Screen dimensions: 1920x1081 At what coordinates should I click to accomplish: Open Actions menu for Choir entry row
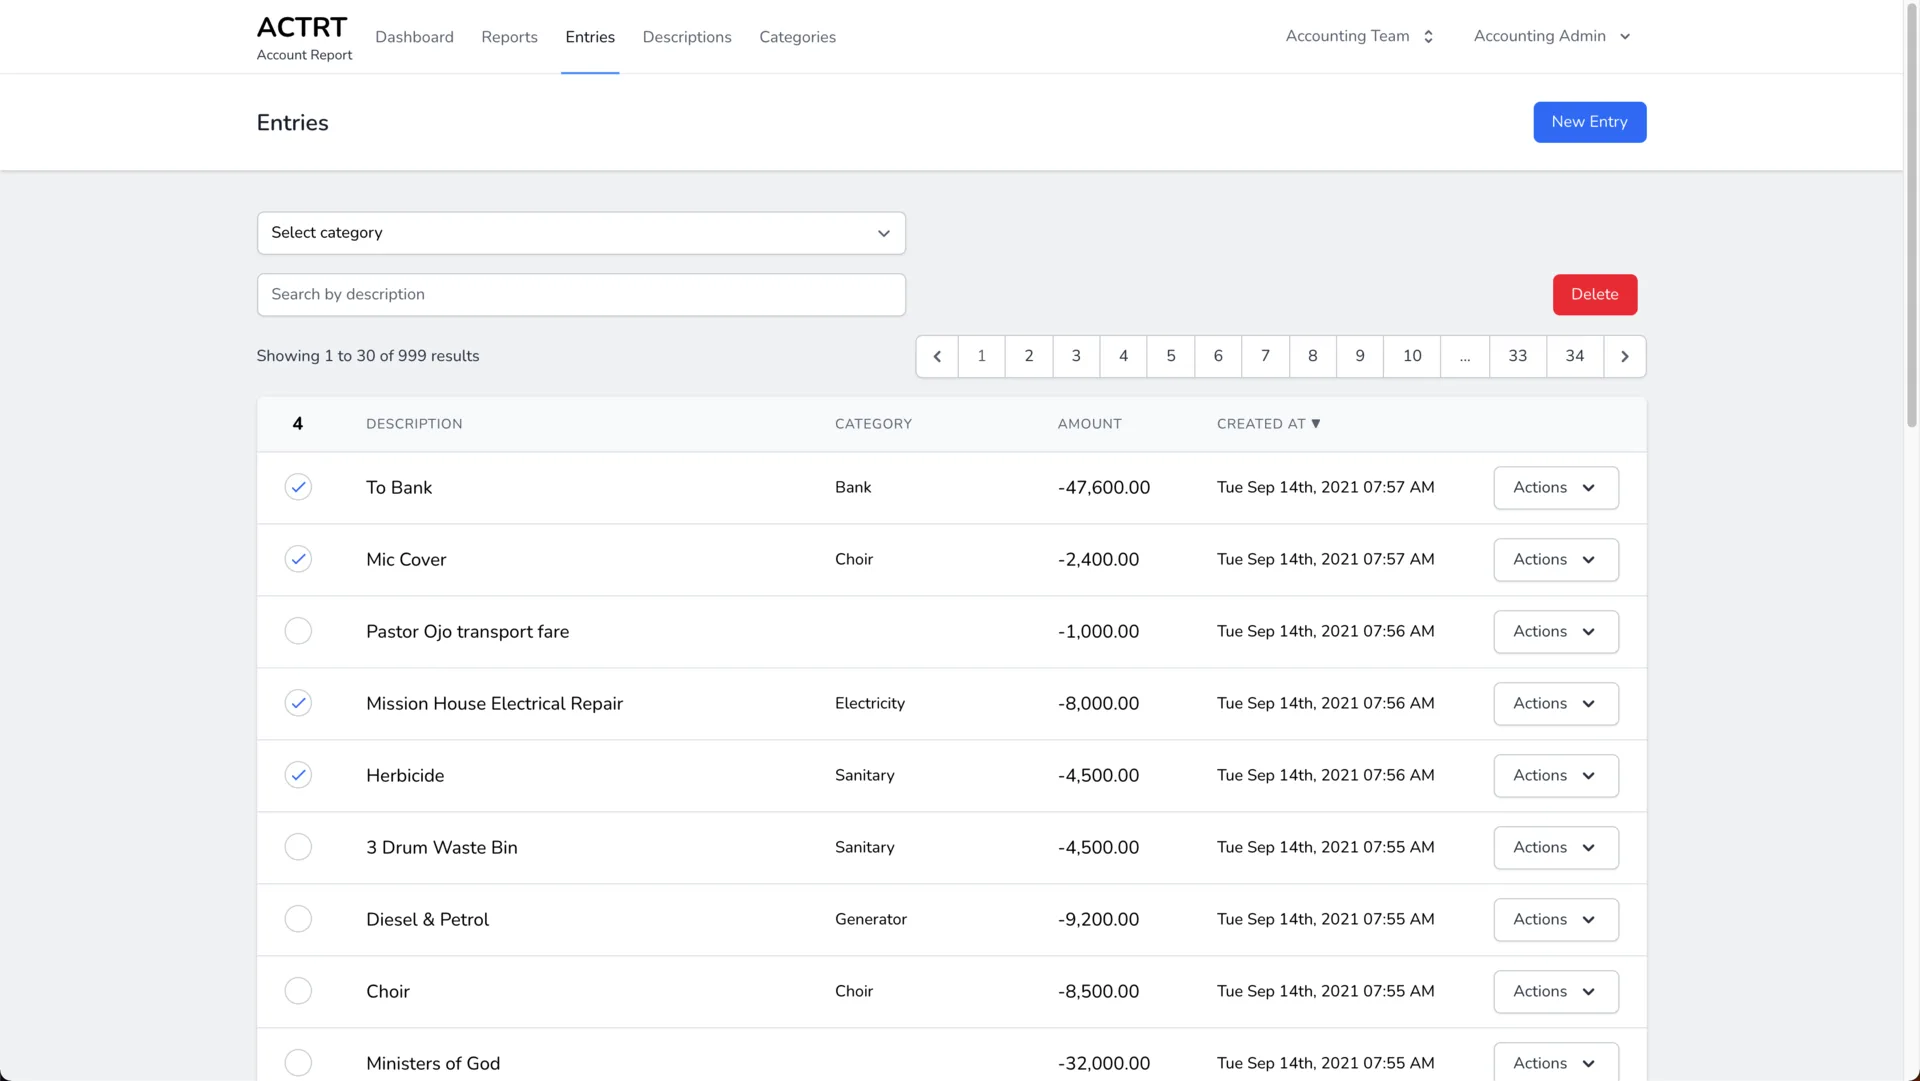point(1556,992)
